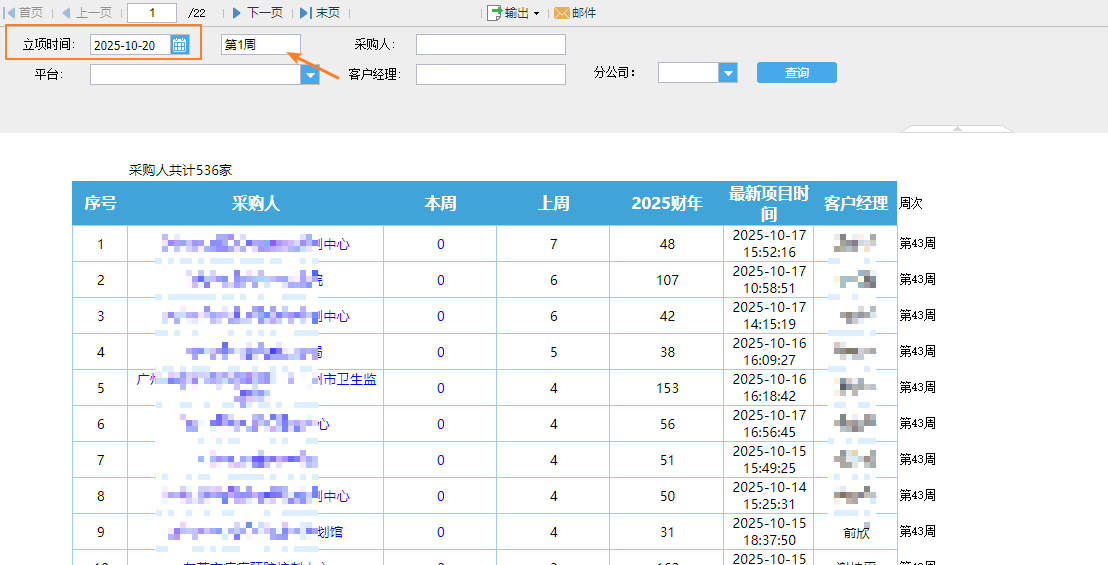Collapse the filter panel with the arrow handle
Image resolution: width=1108 pixels, height=565 pixels.
click(957, 128)
